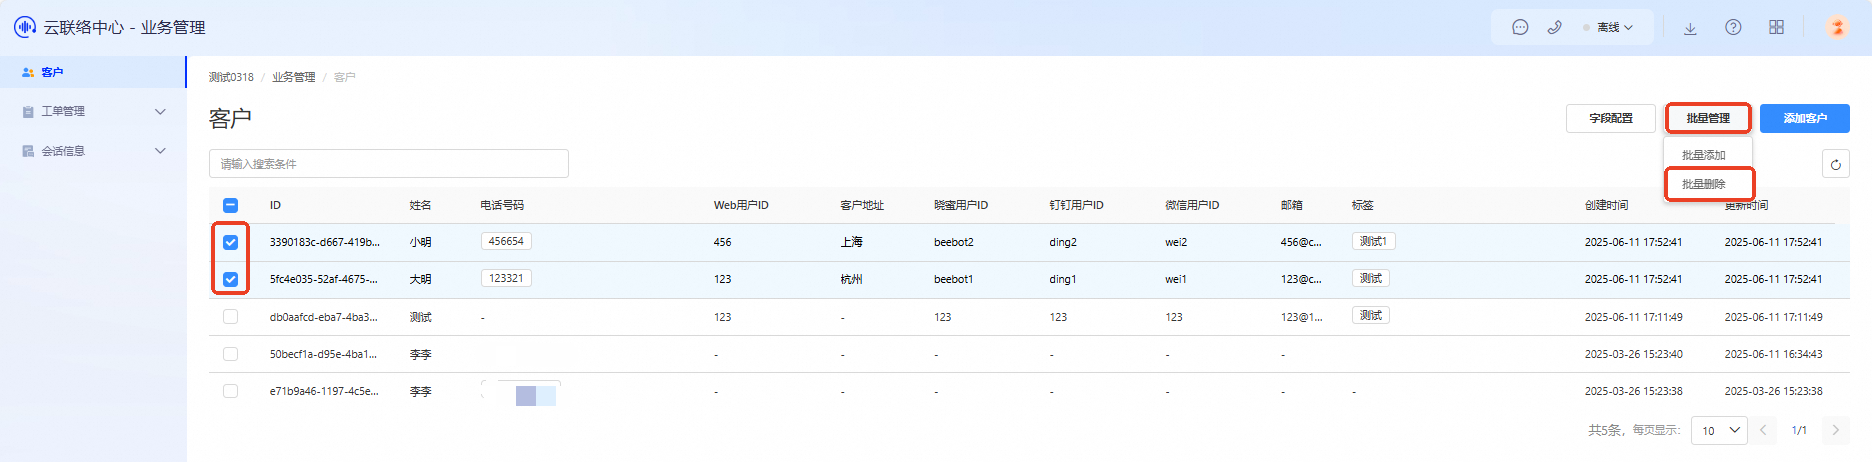1872x462 pixels.
Task: Toggle the select-all header checkbox
Action: coord(230,205)
